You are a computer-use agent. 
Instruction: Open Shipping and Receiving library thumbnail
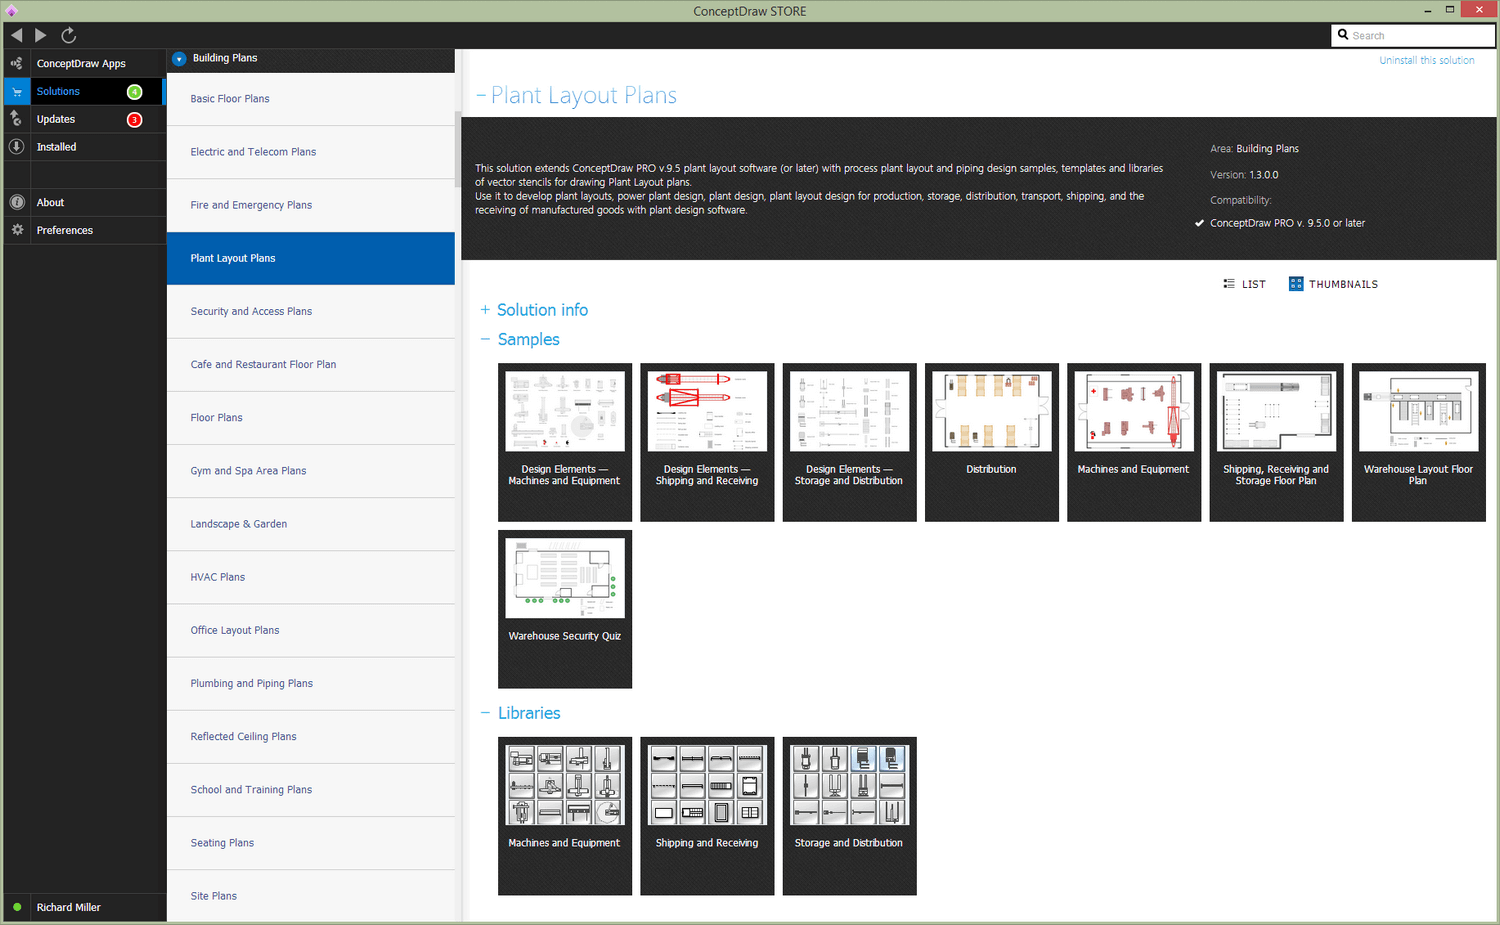point(707,816)
